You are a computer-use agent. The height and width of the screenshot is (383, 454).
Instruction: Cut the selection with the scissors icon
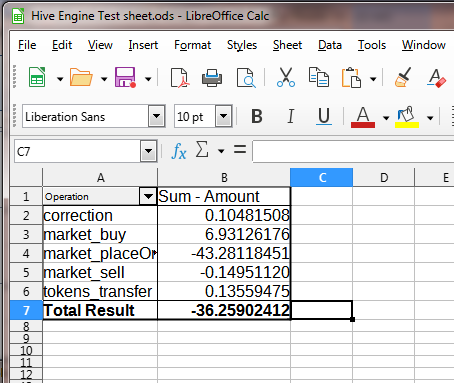click(286, 77)
